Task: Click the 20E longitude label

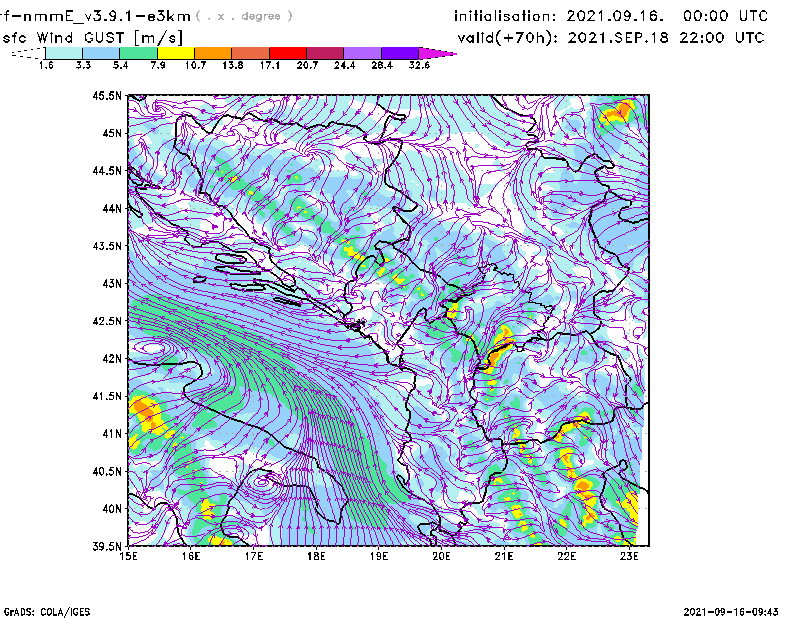Action: [441, 556]
